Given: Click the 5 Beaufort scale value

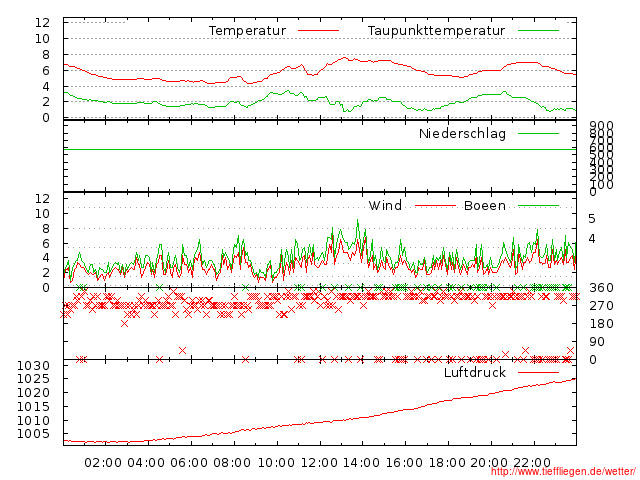Looking at the screenshot, I should [x=592, y=219].
